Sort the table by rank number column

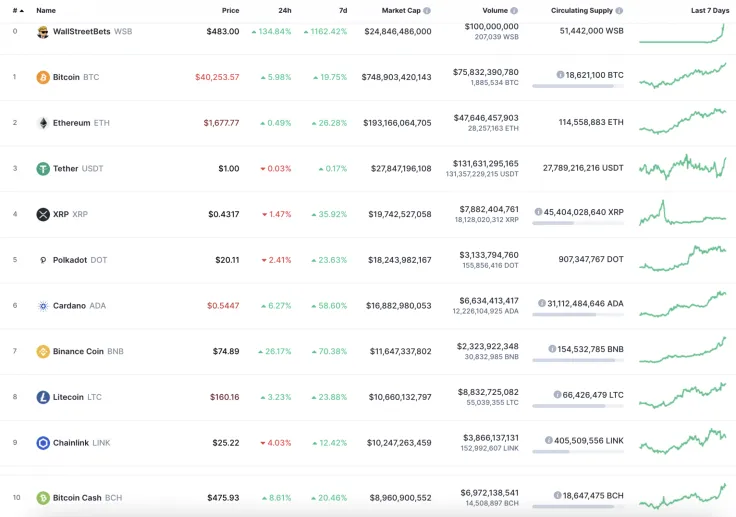[17, 10]
